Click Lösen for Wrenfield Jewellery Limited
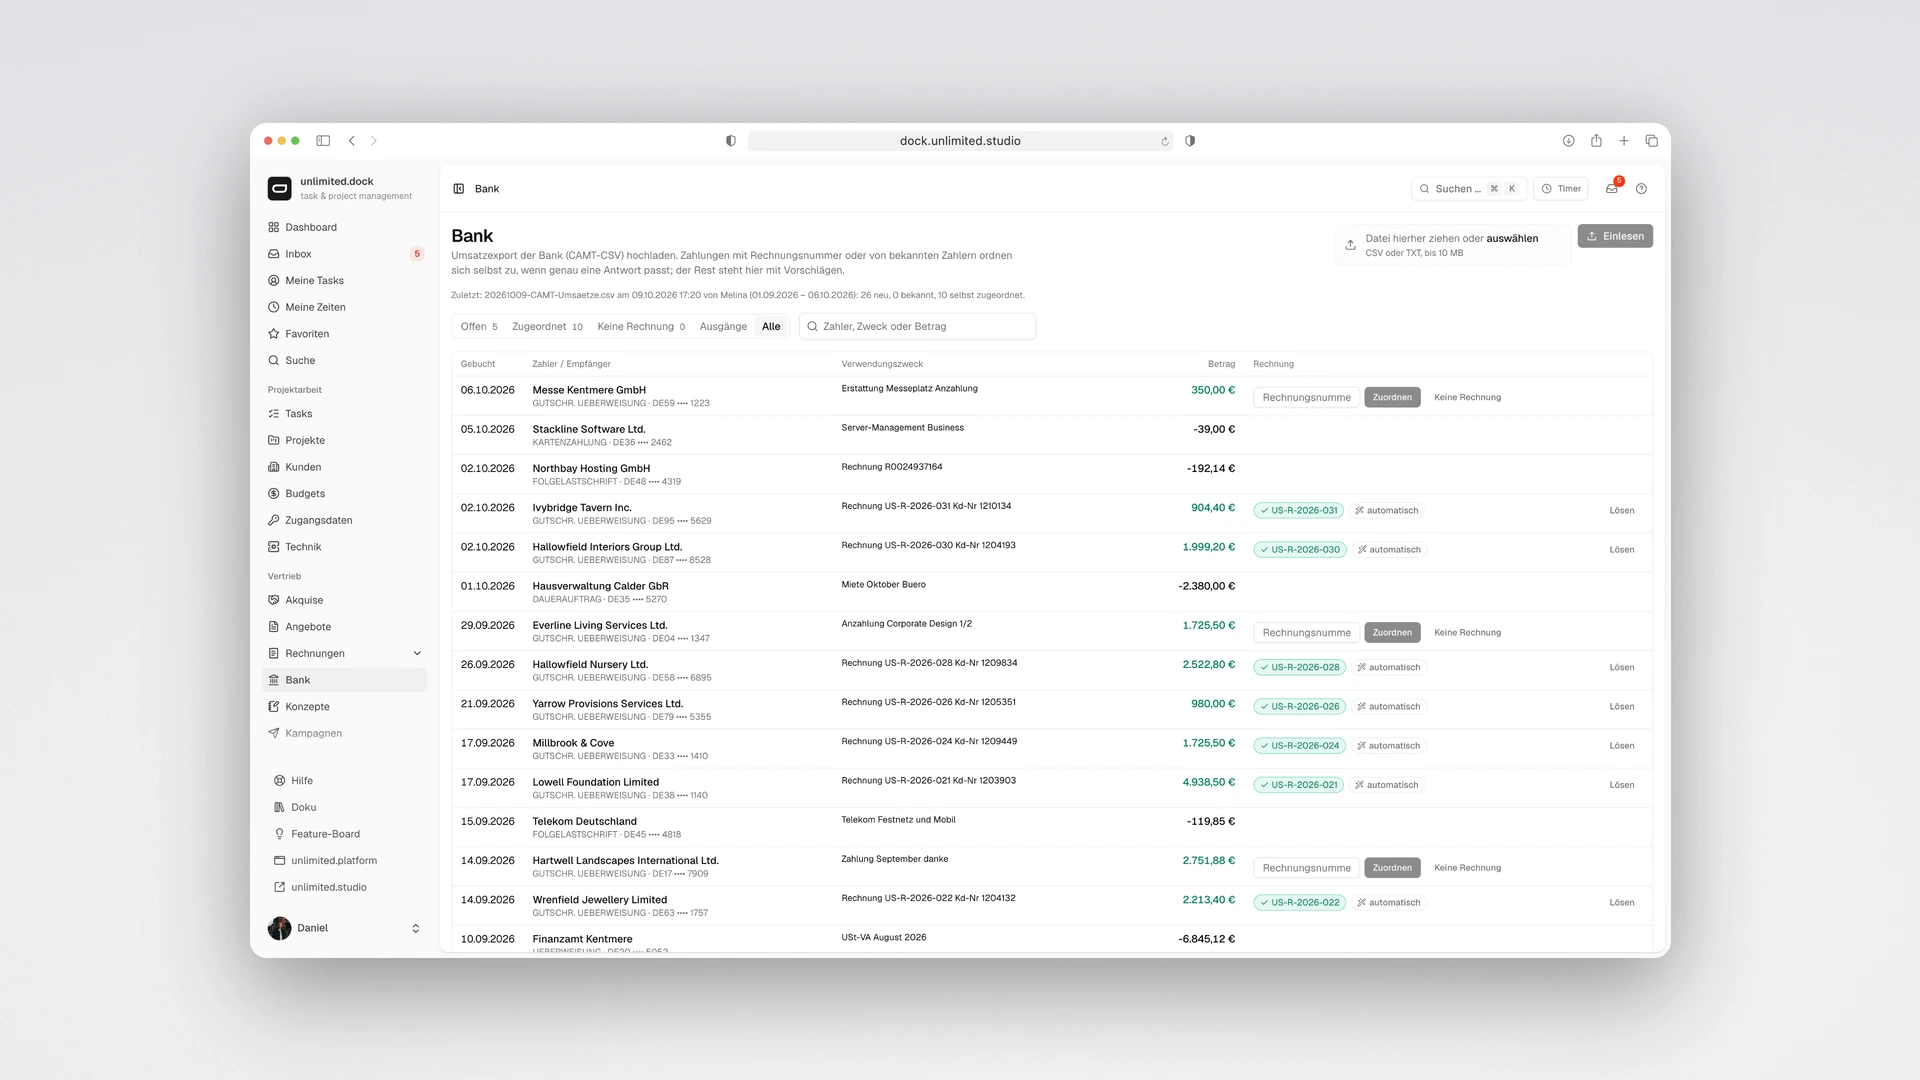Viewport: 1920px width, 1080px height. tap(1622, 902)
